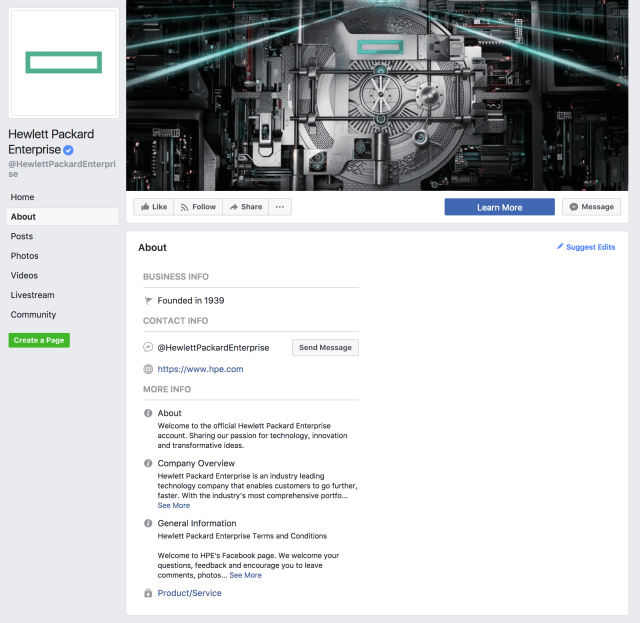Click the category icon beside Product/Service

[148, 593]
